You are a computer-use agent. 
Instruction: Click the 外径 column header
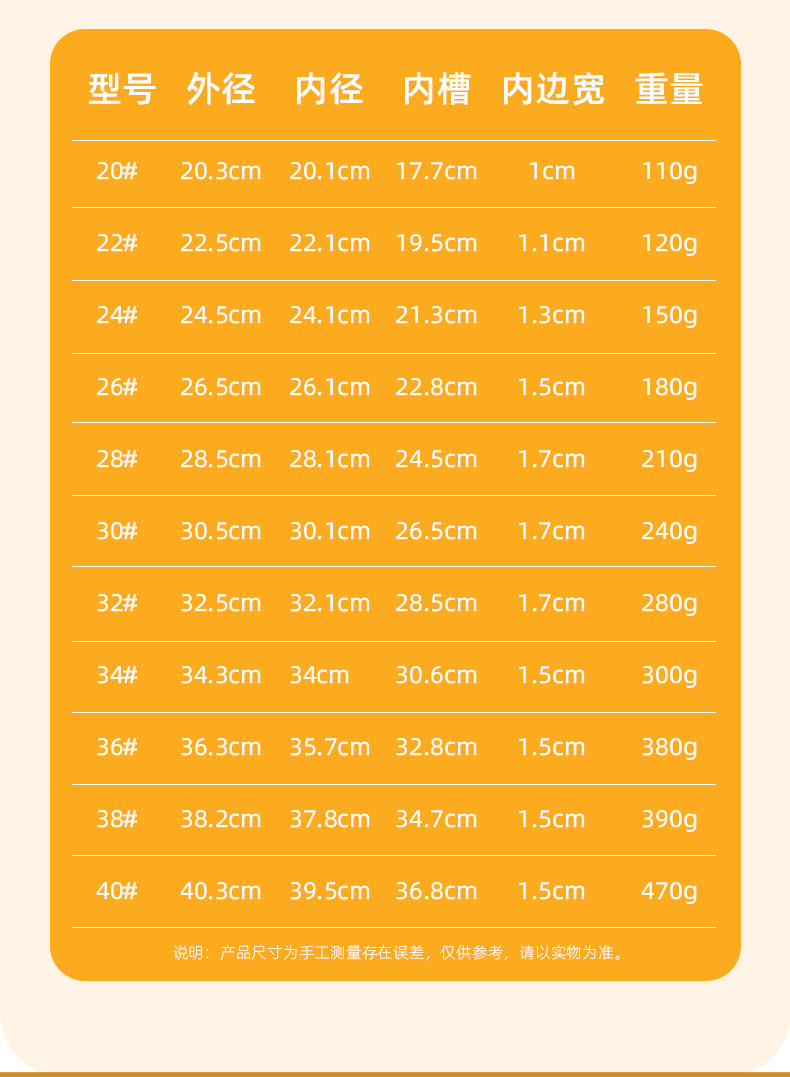[x=221, y=91]
